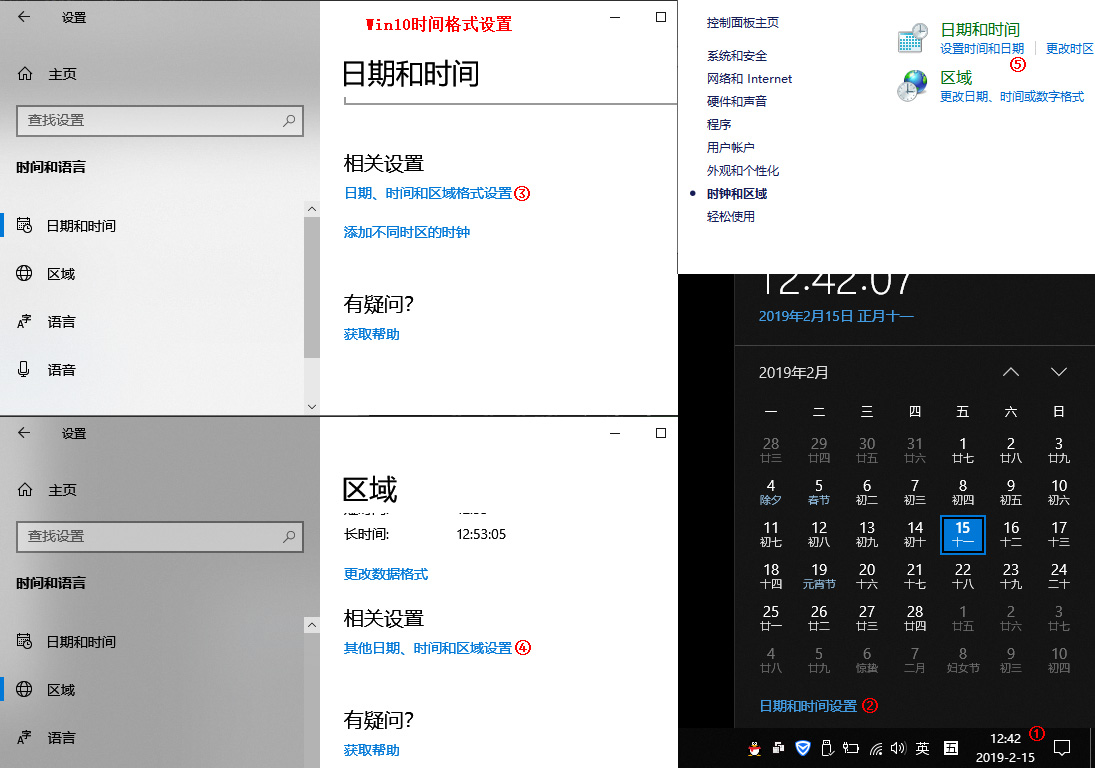1095x768 pixels.
Task: Open 网络和 Internet category in Control Panel
Action: coord(749,79)
